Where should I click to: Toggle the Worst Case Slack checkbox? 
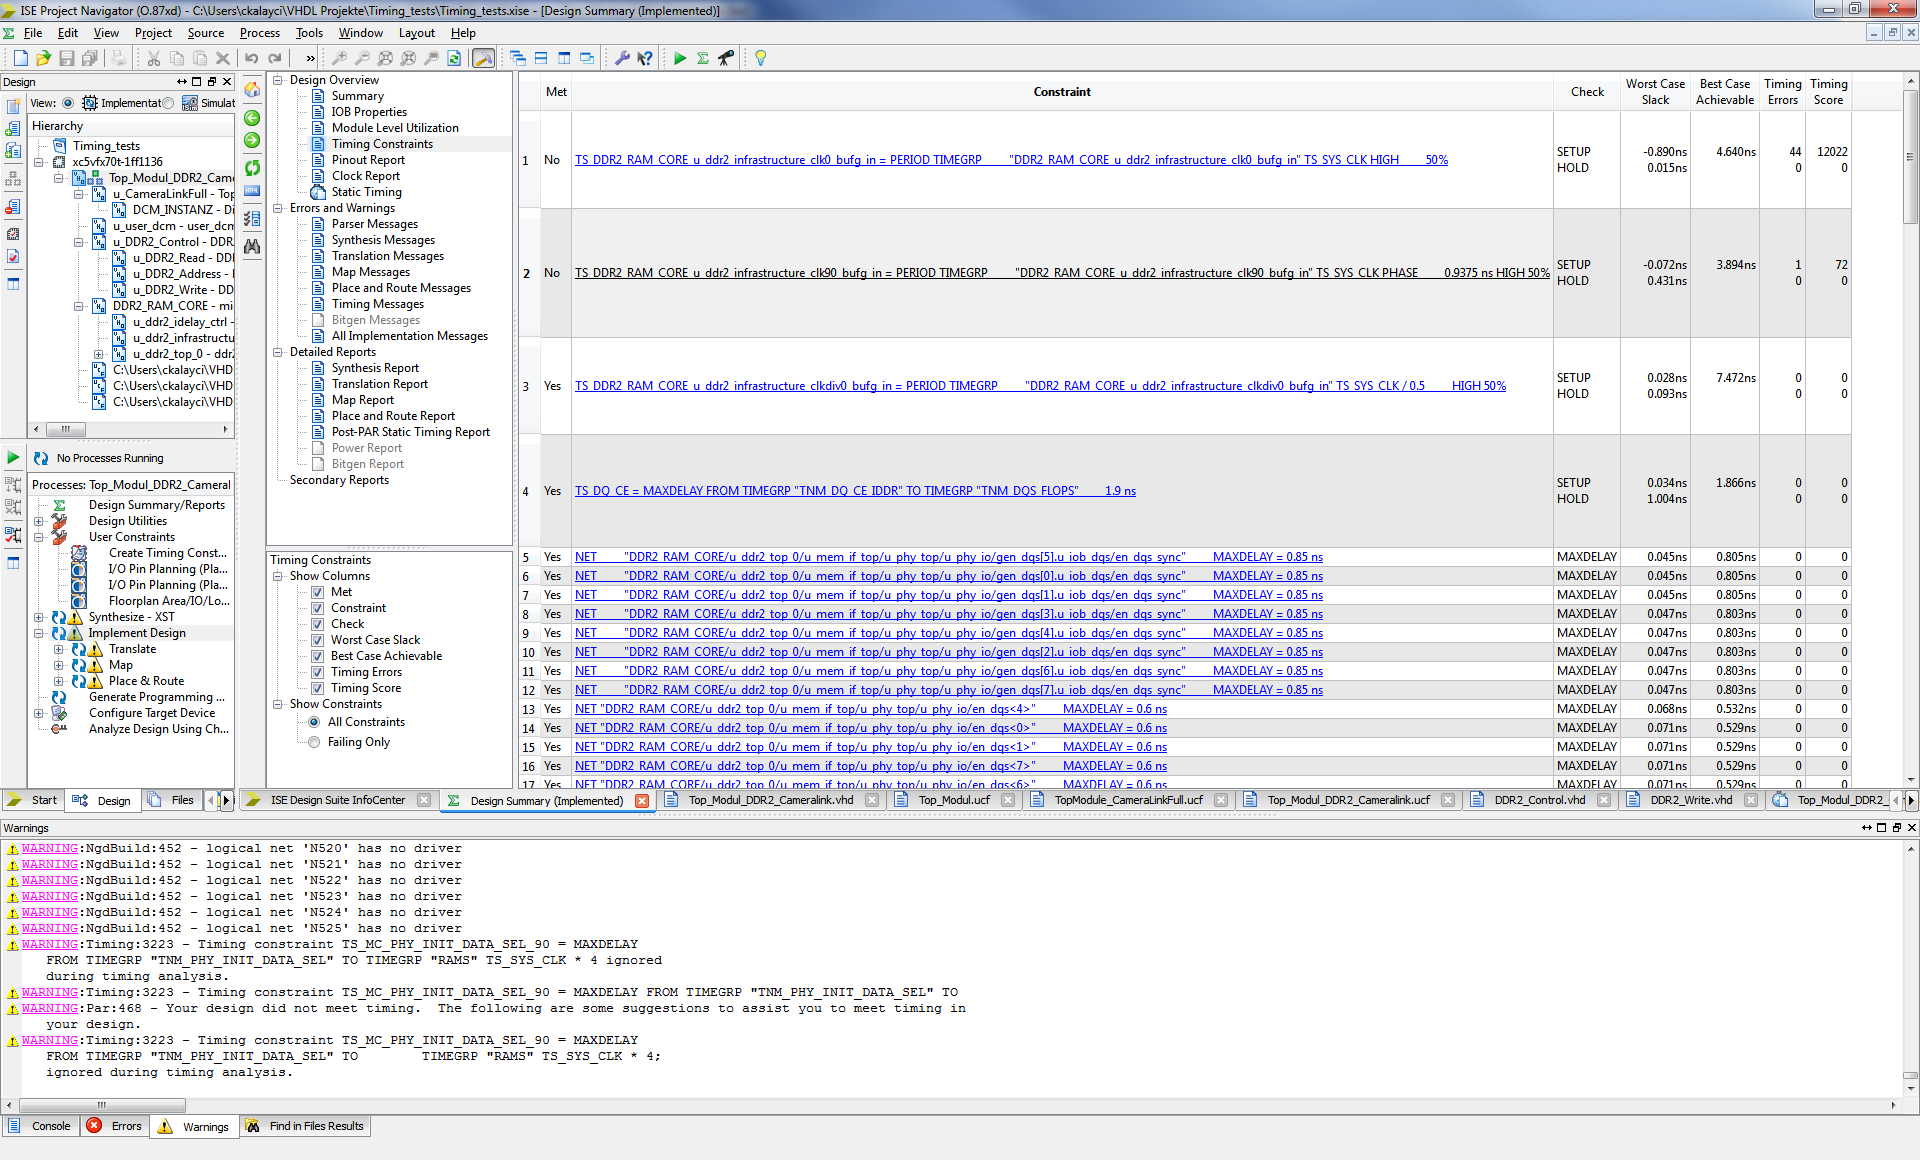coord(317,640)
